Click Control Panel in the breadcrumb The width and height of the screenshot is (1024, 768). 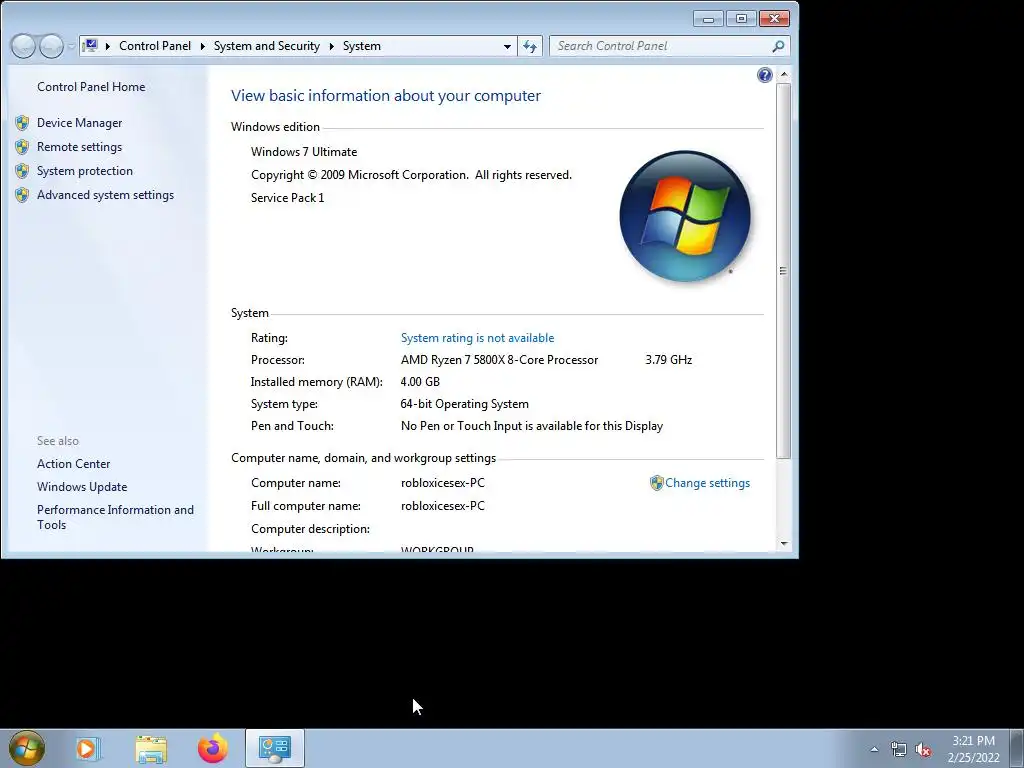point(155,46)
